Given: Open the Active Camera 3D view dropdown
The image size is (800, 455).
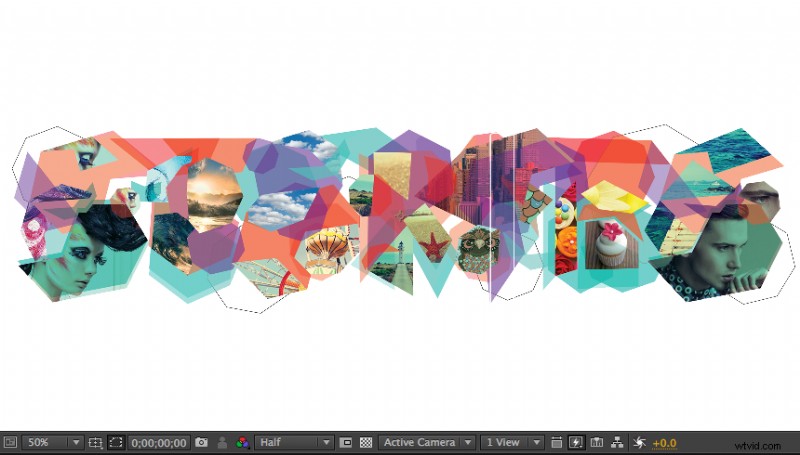Looking at the screenshot, I should [x=427, y=442].
